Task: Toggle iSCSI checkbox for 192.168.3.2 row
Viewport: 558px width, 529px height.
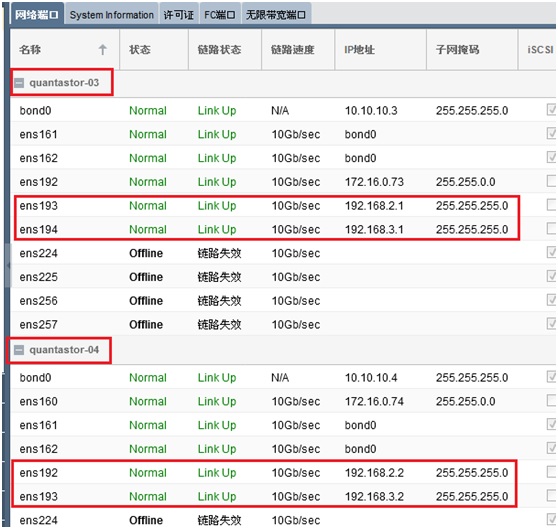Action: pyautogui.click(x=551, y=496)
